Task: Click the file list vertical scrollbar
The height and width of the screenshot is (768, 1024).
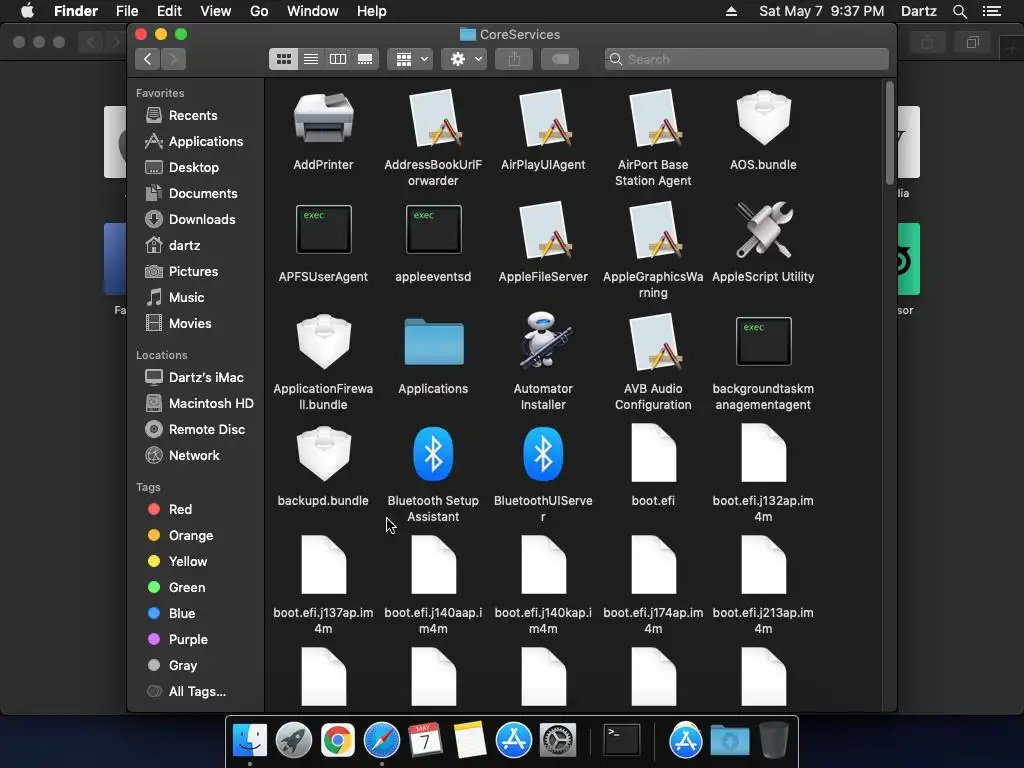Action: click(889, 133)
